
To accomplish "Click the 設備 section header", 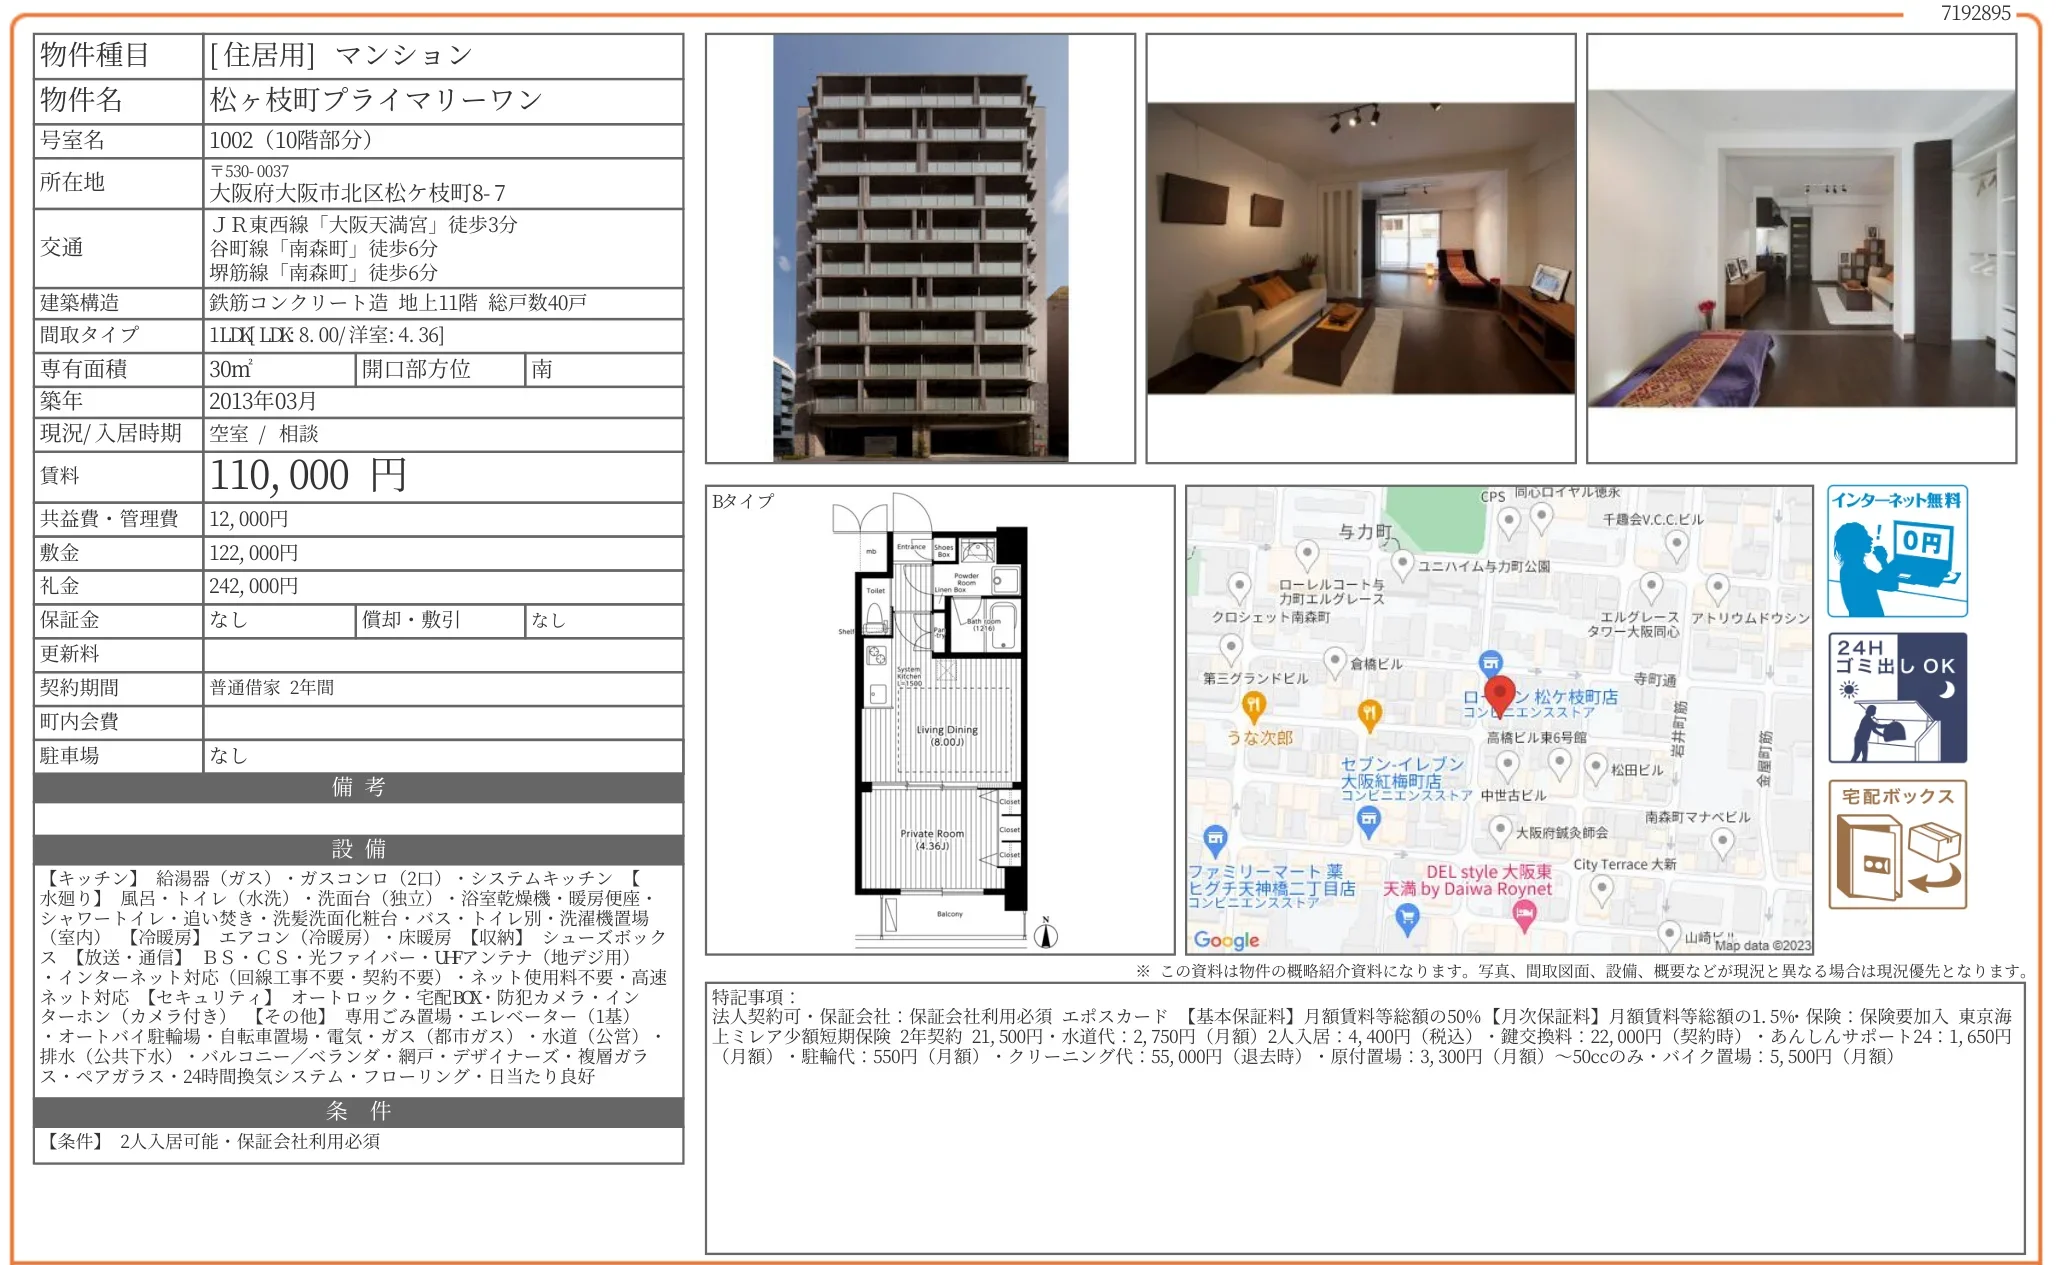I will [358, 849].
